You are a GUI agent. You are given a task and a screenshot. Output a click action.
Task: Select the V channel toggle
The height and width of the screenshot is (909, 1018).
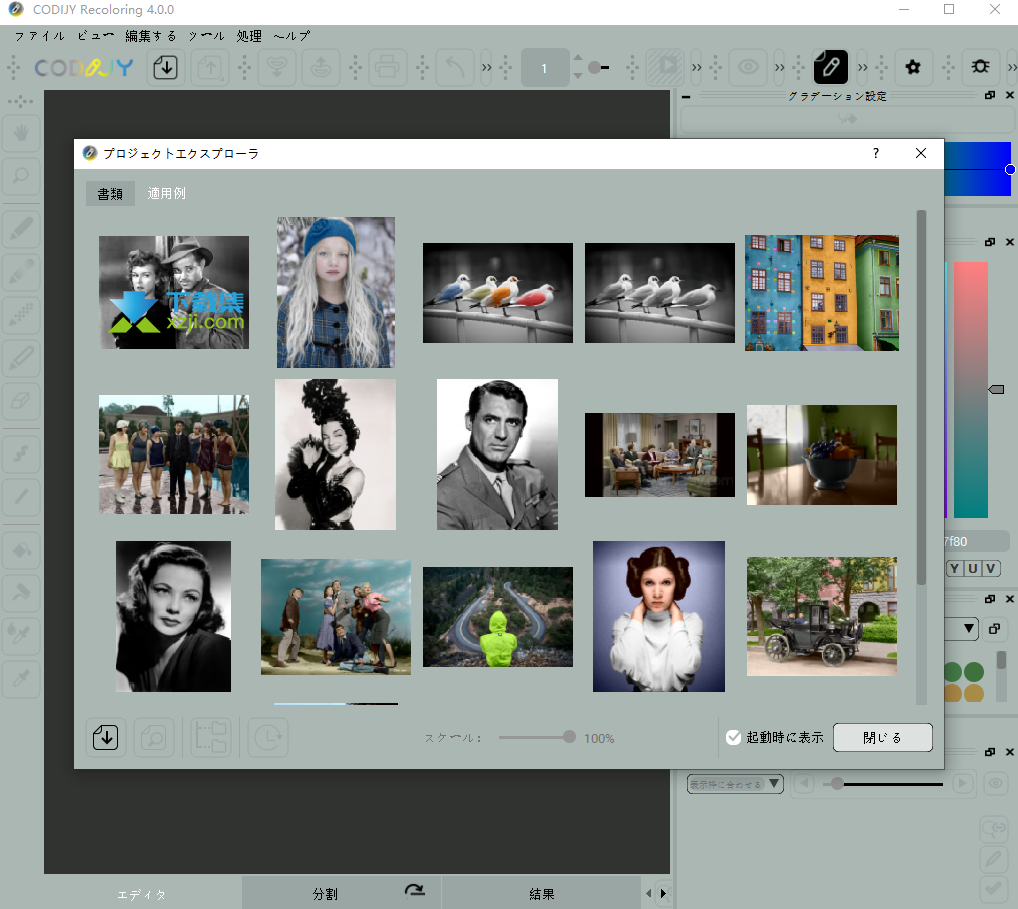(991, 569)
